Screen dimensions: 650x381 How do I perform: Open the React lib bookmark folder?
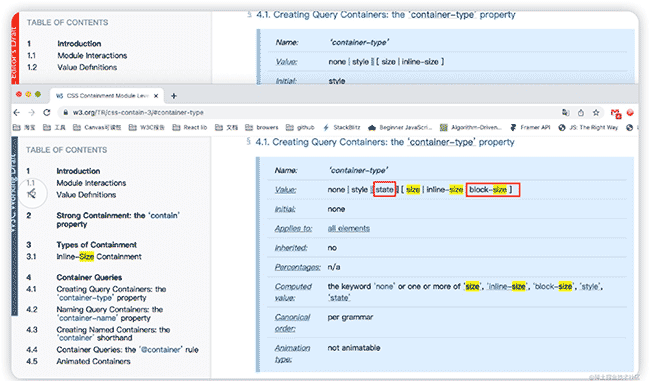189,127
